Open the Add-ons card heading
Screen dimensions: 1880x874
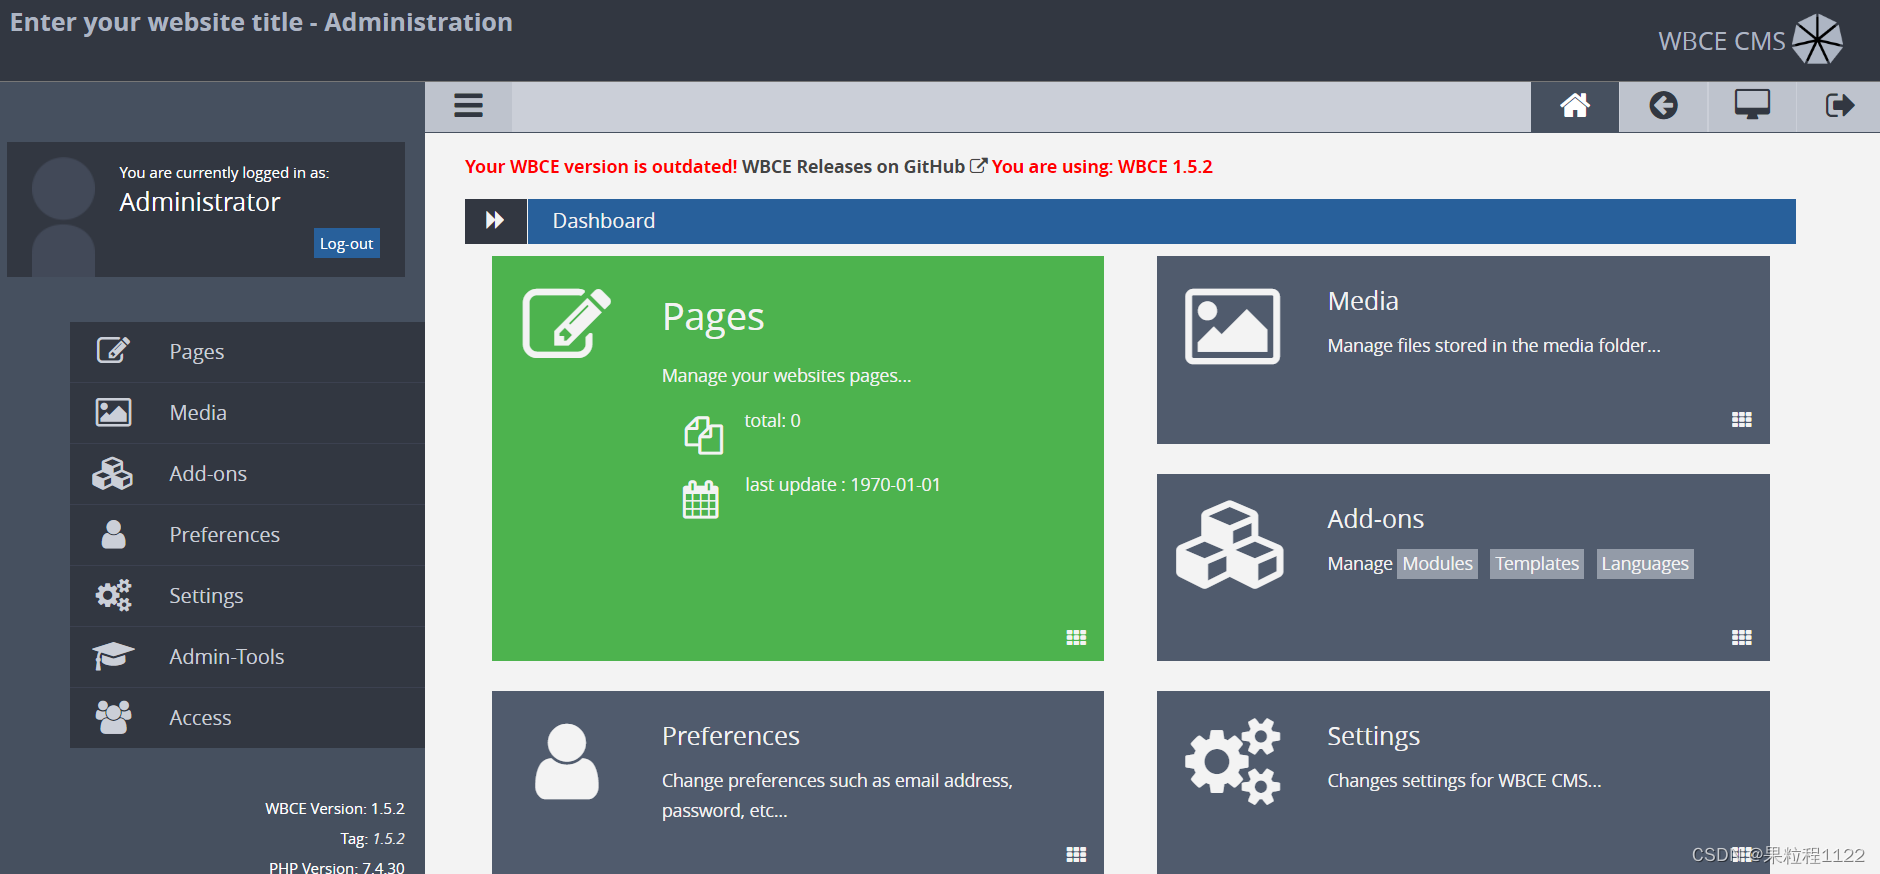[1376, 519]
